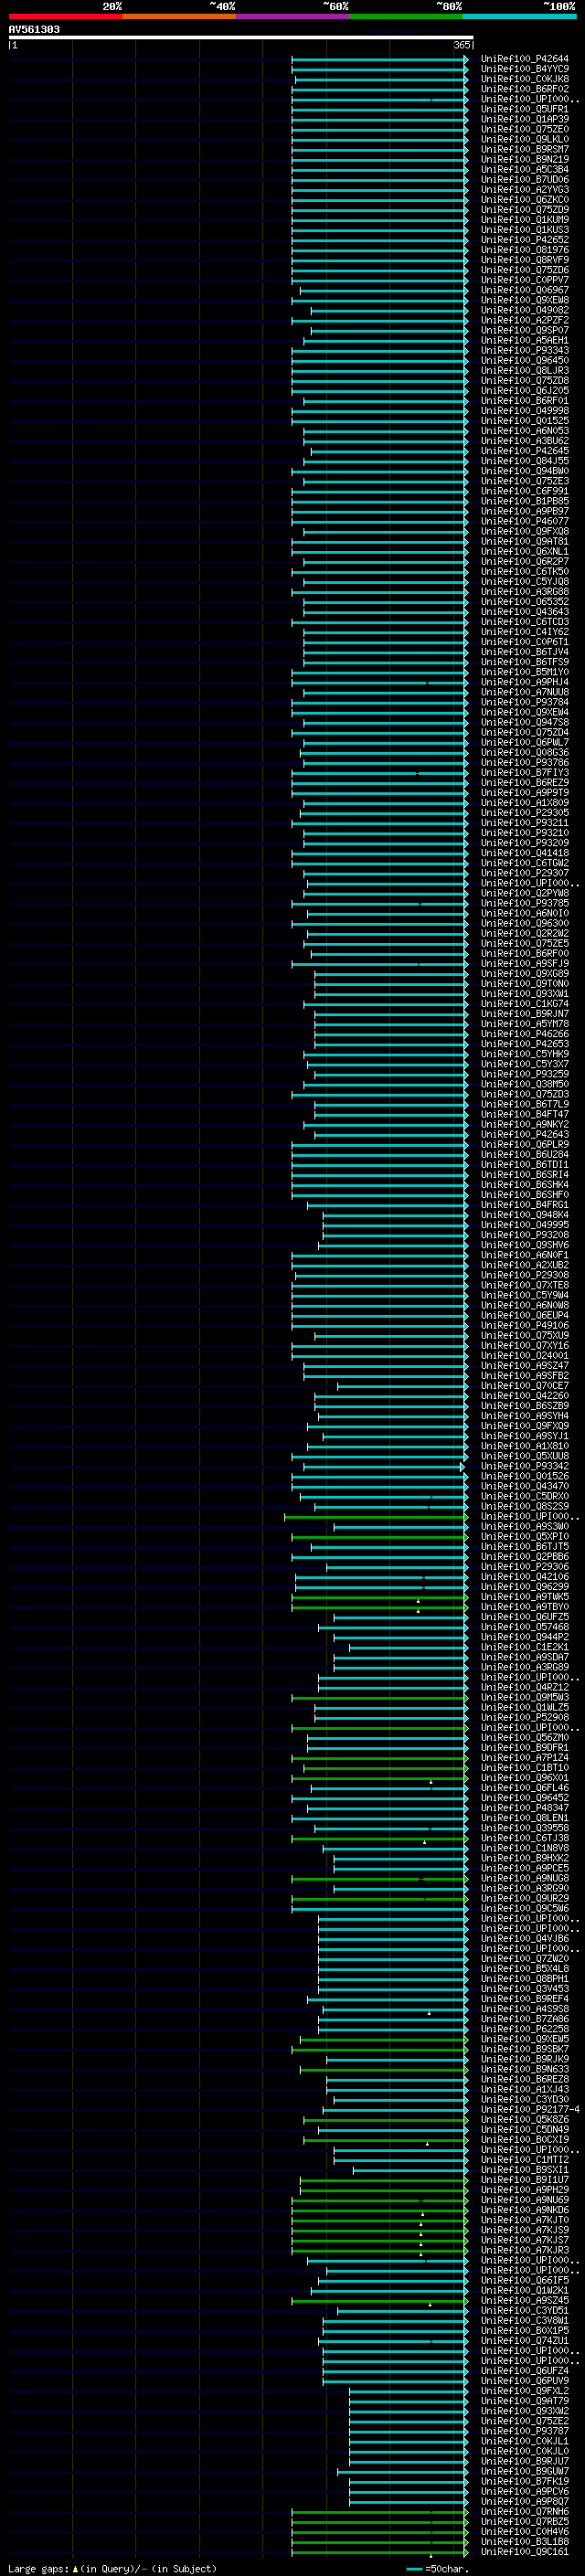
Task: Open hit UniRef100_B9RSM7
Action: click(x=525, y=149)
